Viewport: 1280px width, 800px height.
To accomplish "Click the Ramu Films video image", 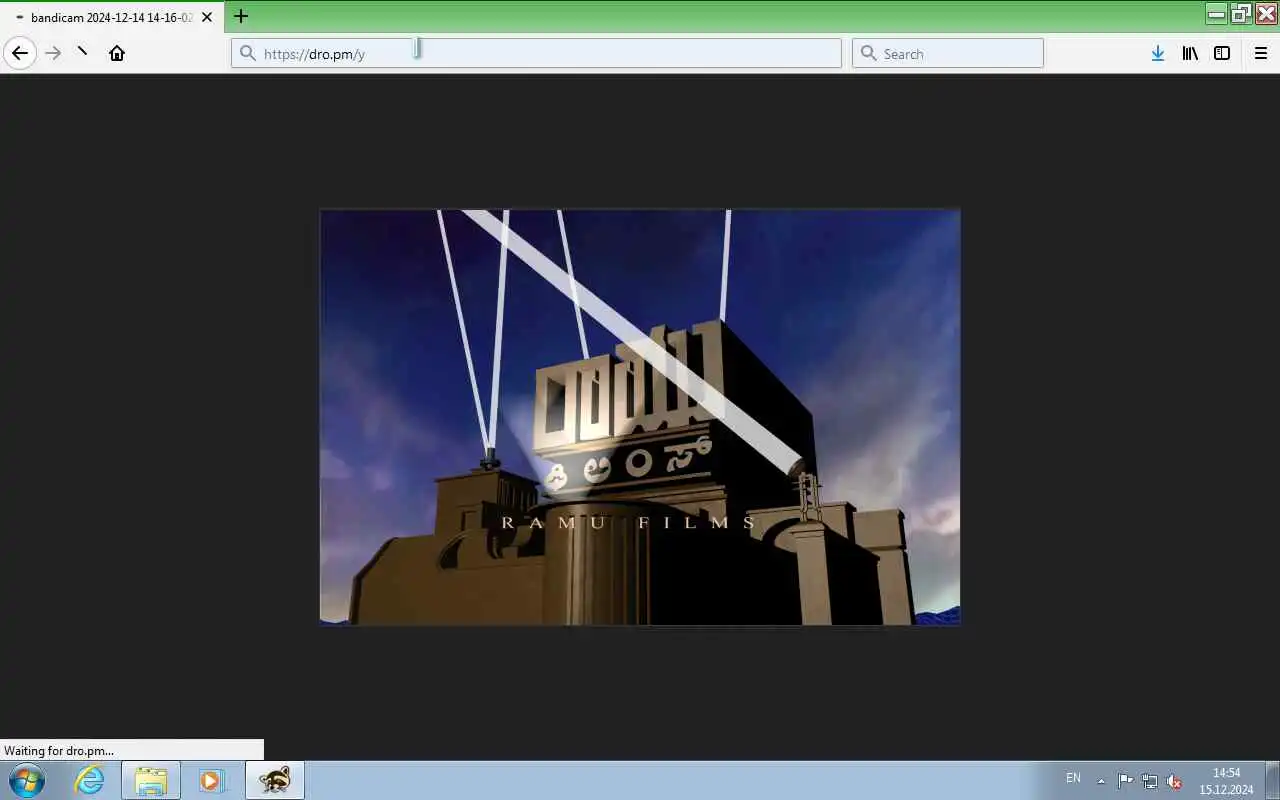I will 640,417.
